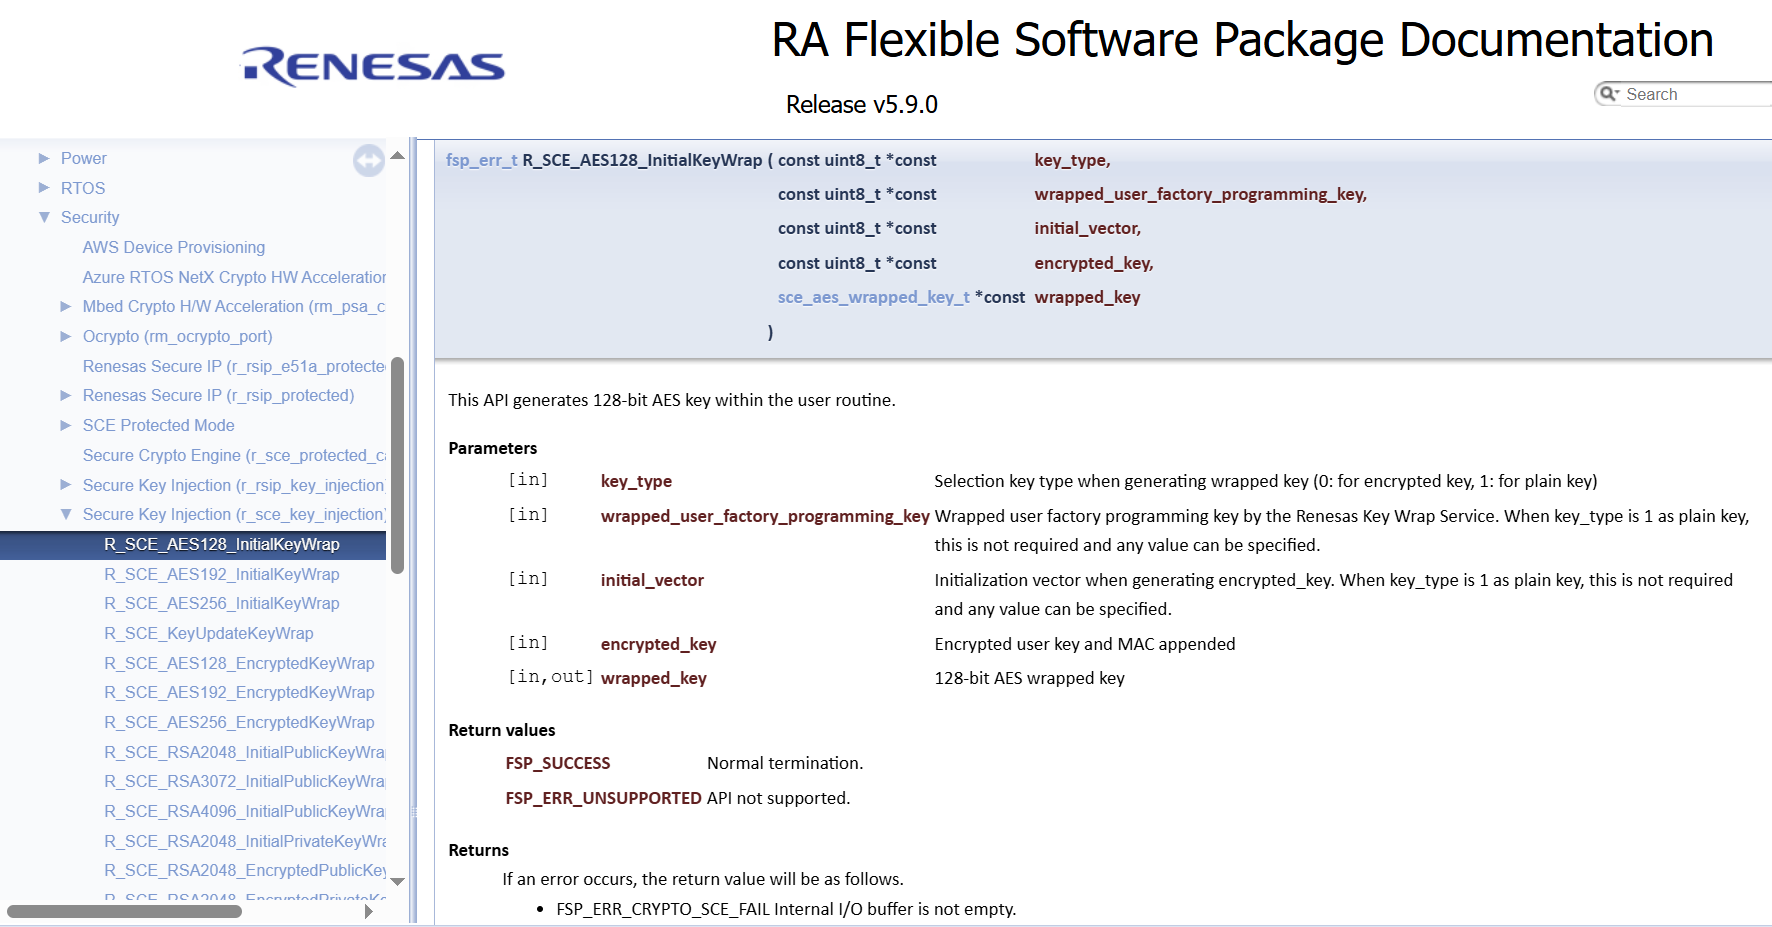The height and width of the screenshot is (927, 1772).
Task: Collapse the Security section
Action: pyautogui.click(x=43, y=217)
